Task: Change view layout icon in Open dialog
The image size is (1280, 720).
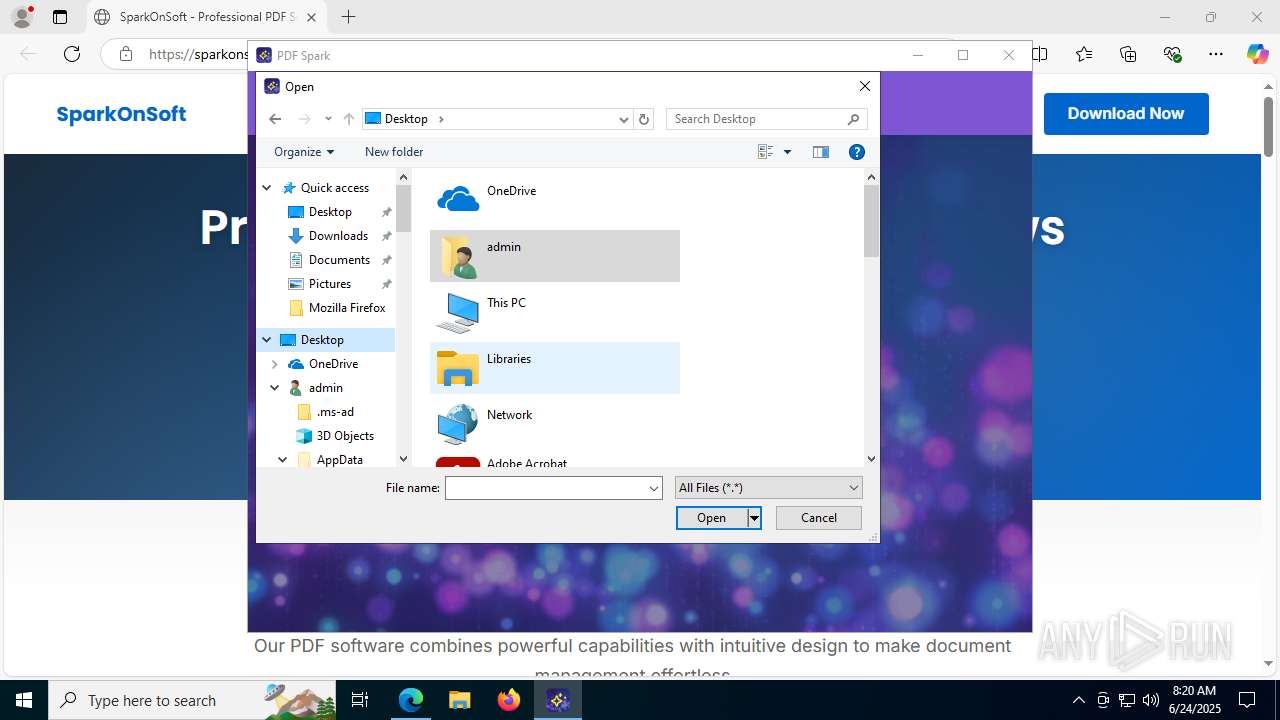Action: pyautogui.click(x=766, y=152)
